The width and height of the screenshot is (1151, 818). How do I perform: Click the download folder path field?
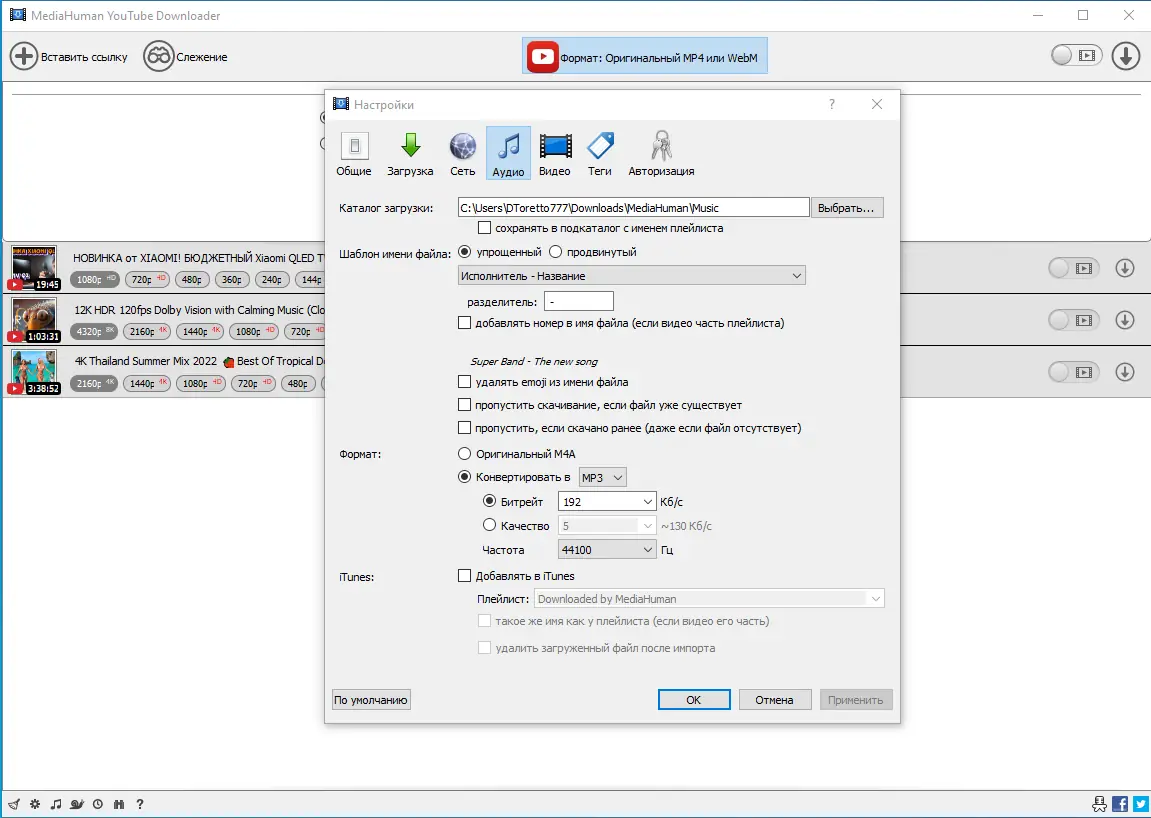(633, 208)
